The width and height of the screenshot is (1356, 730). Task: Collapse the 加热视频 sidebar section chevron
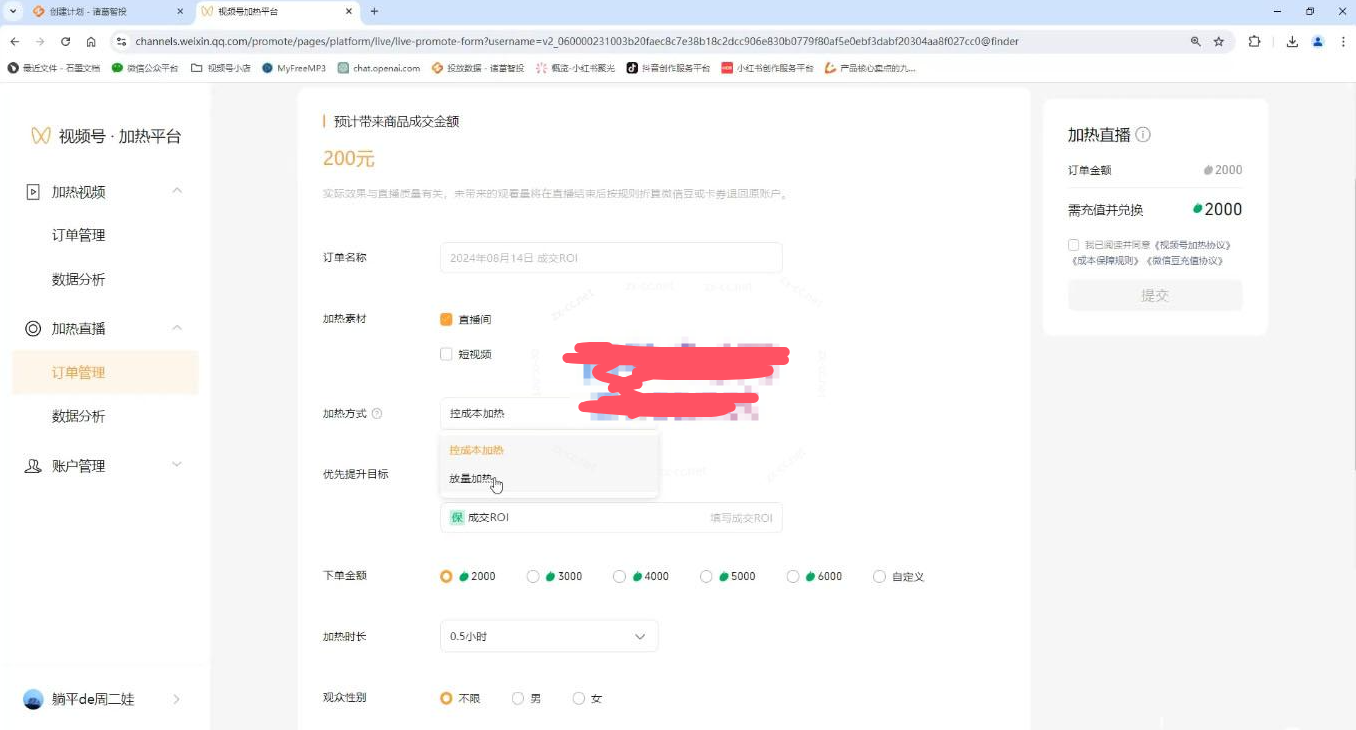(x=177, y=190)
